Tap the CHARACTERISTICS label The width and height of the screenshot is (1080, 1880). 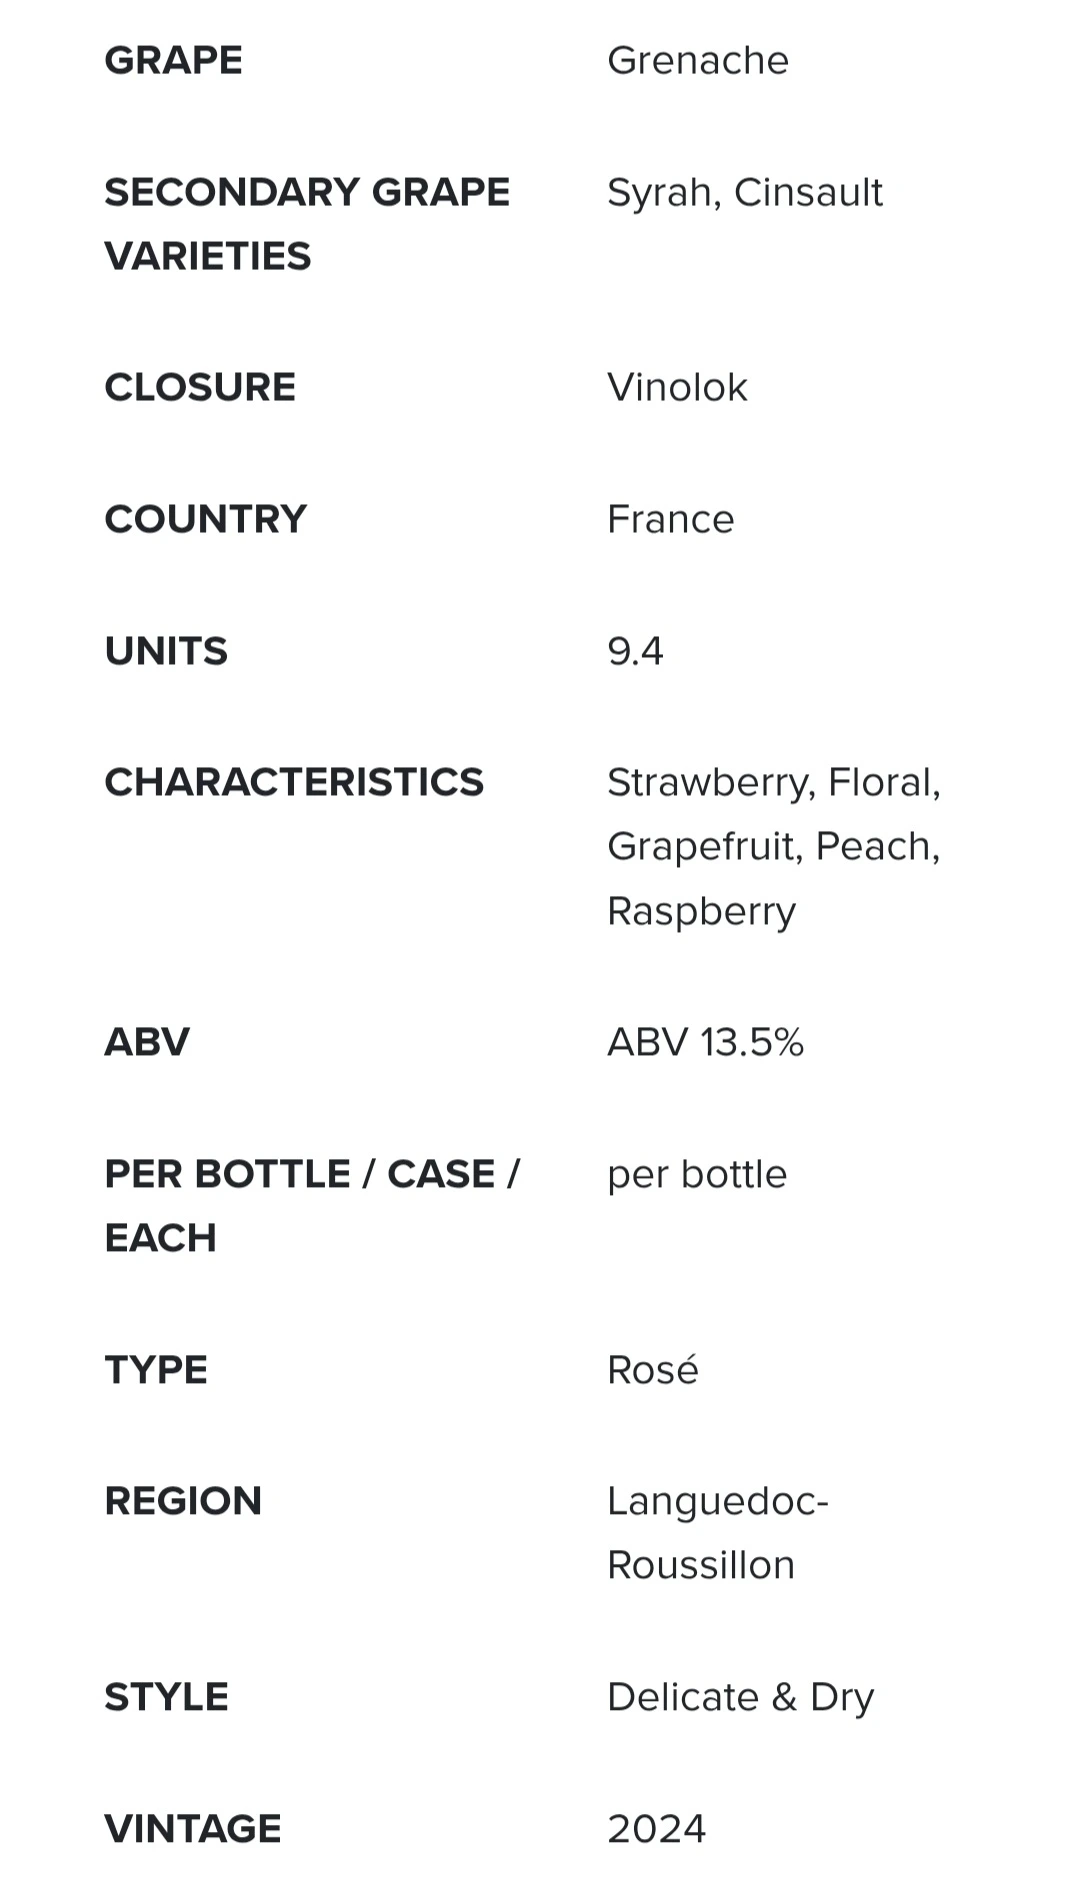(x=294, y=783)
